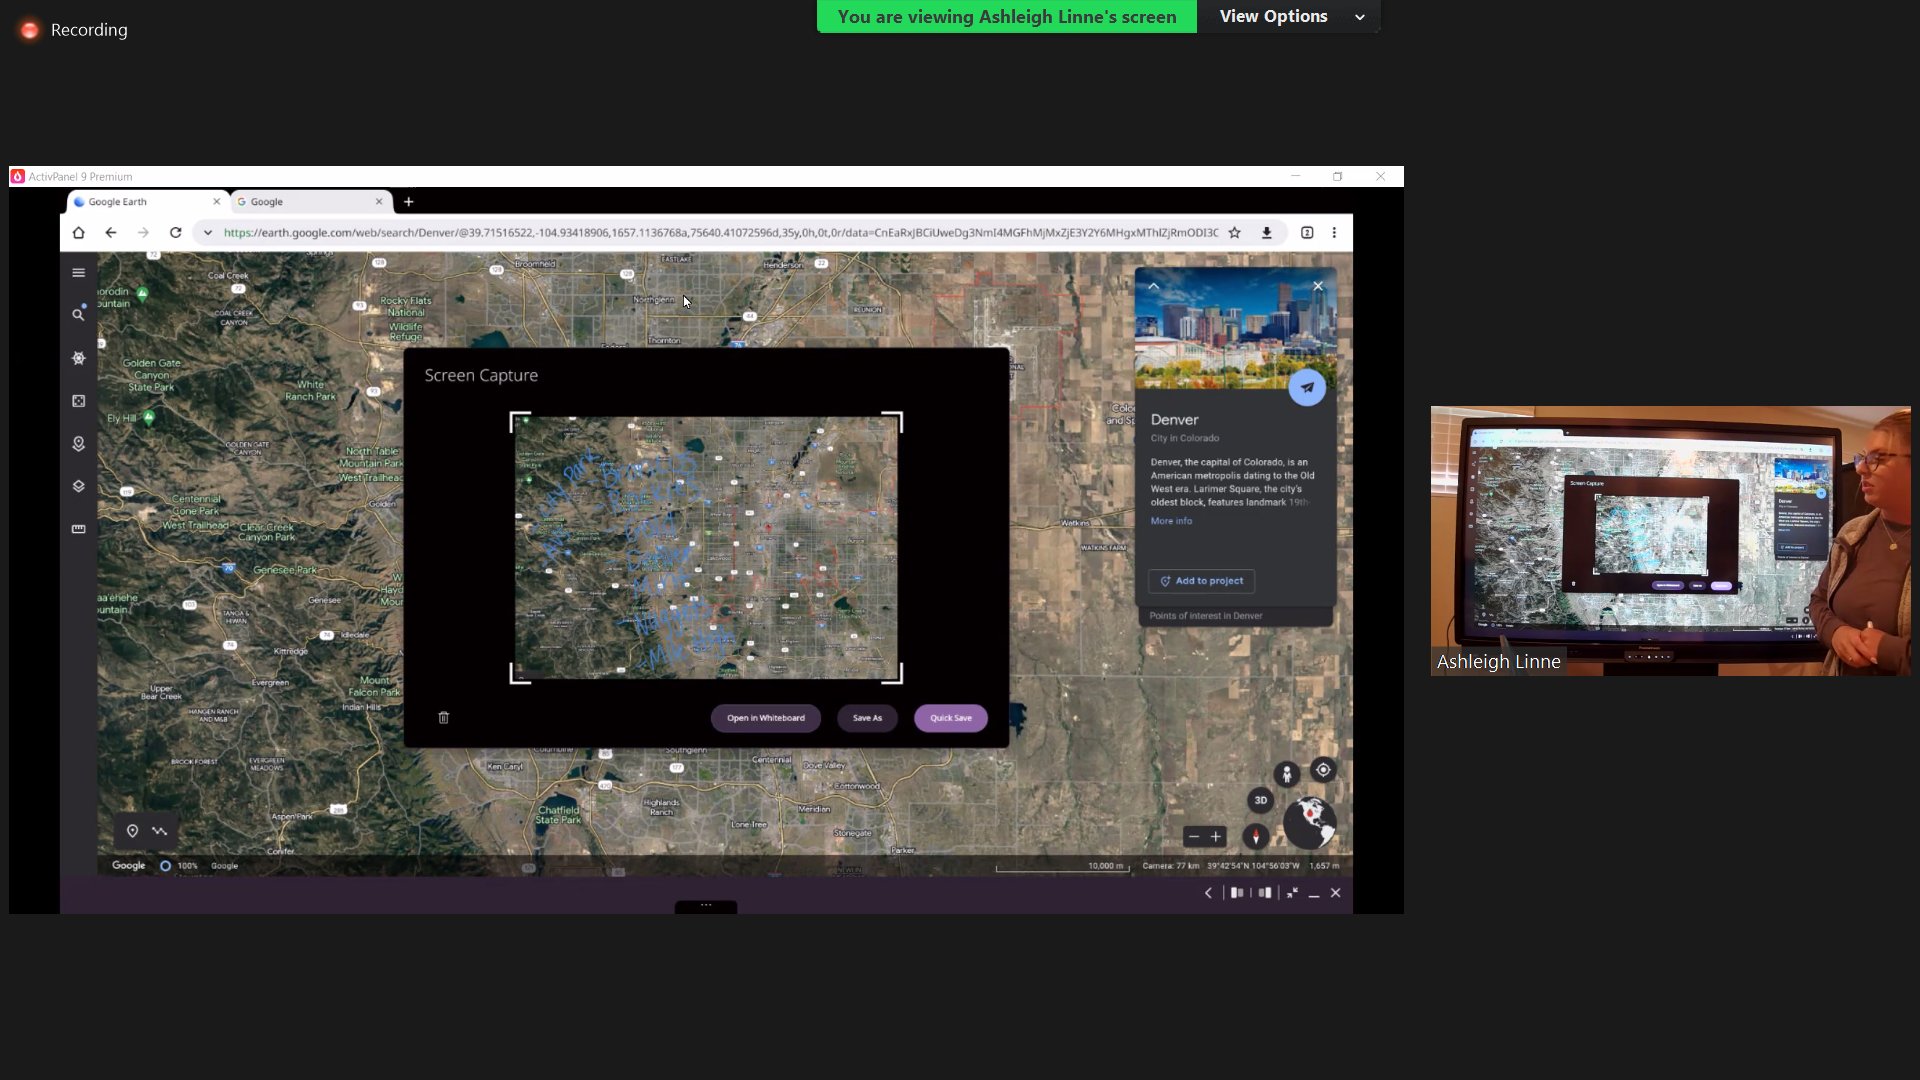This screenshot has width=1920, height=1080.
Task: Toggle the 3D view button
Action: click(1261, 800)
